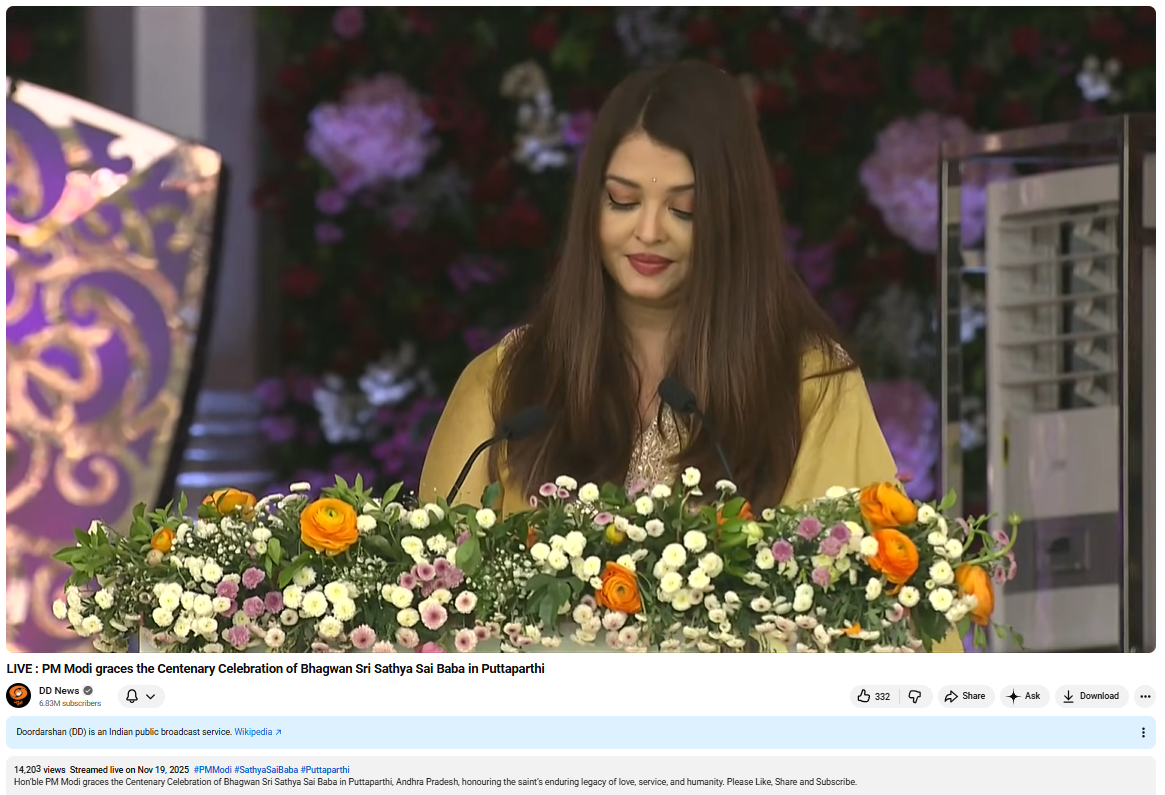
Task: Open the Wikipedia link about Doordarshan
Action: click(257, 732)
